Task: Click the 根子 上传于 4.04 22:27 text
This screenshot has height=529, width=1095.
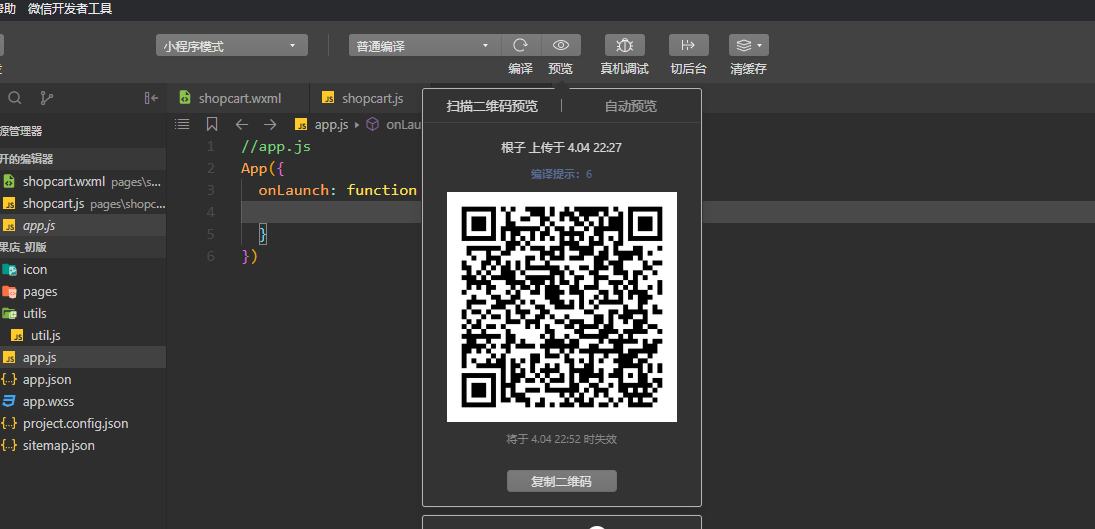Action: 561,148
